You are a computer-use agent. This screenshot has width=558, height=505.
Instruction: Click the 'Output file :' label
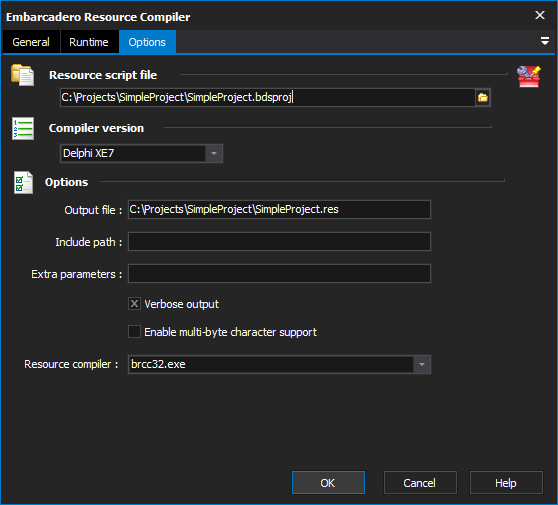pyautogui.click(x=93, y=210)
